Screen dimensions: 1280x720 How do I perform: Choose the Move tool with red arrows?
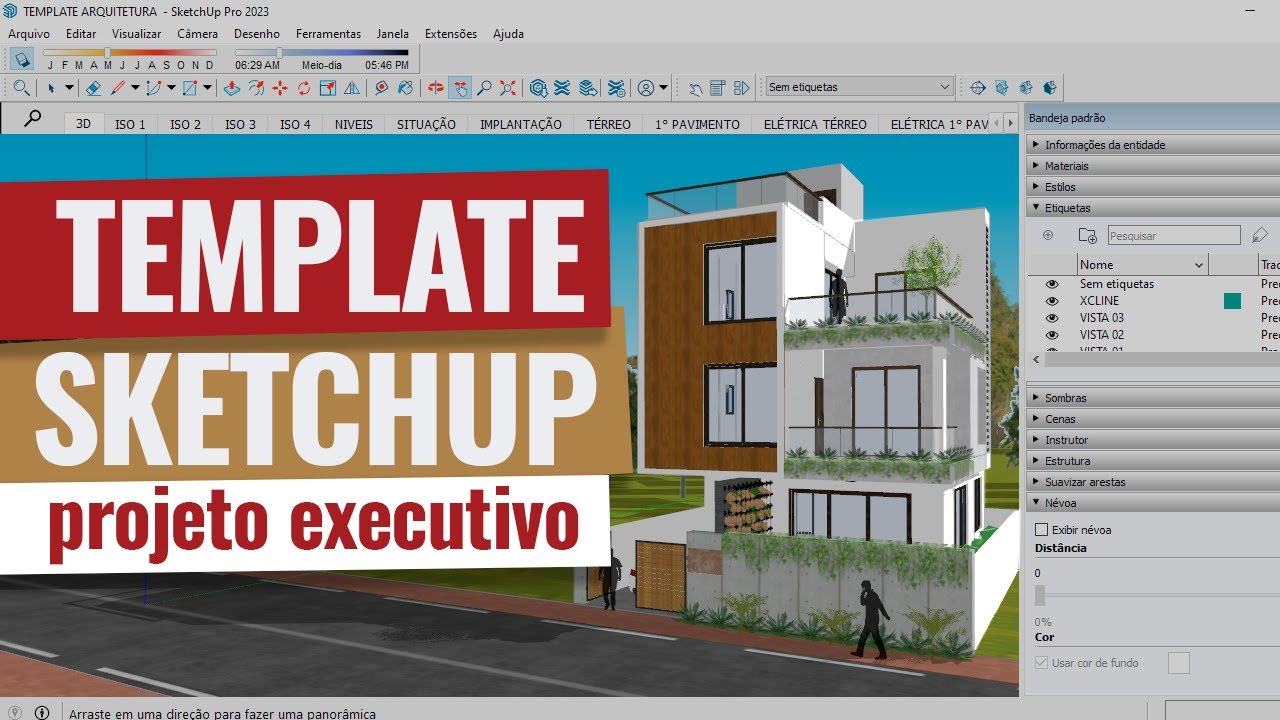tap(280, 88)
